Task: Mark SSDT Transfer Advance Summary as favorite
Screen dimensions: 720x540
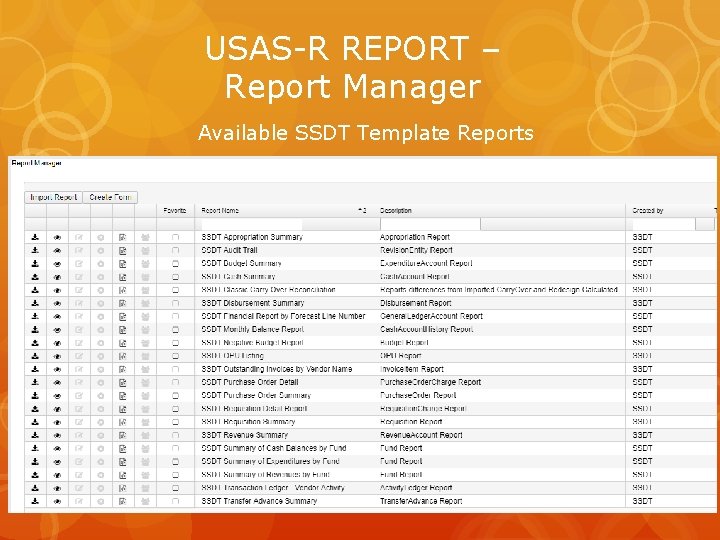Action: coord(175,501)
